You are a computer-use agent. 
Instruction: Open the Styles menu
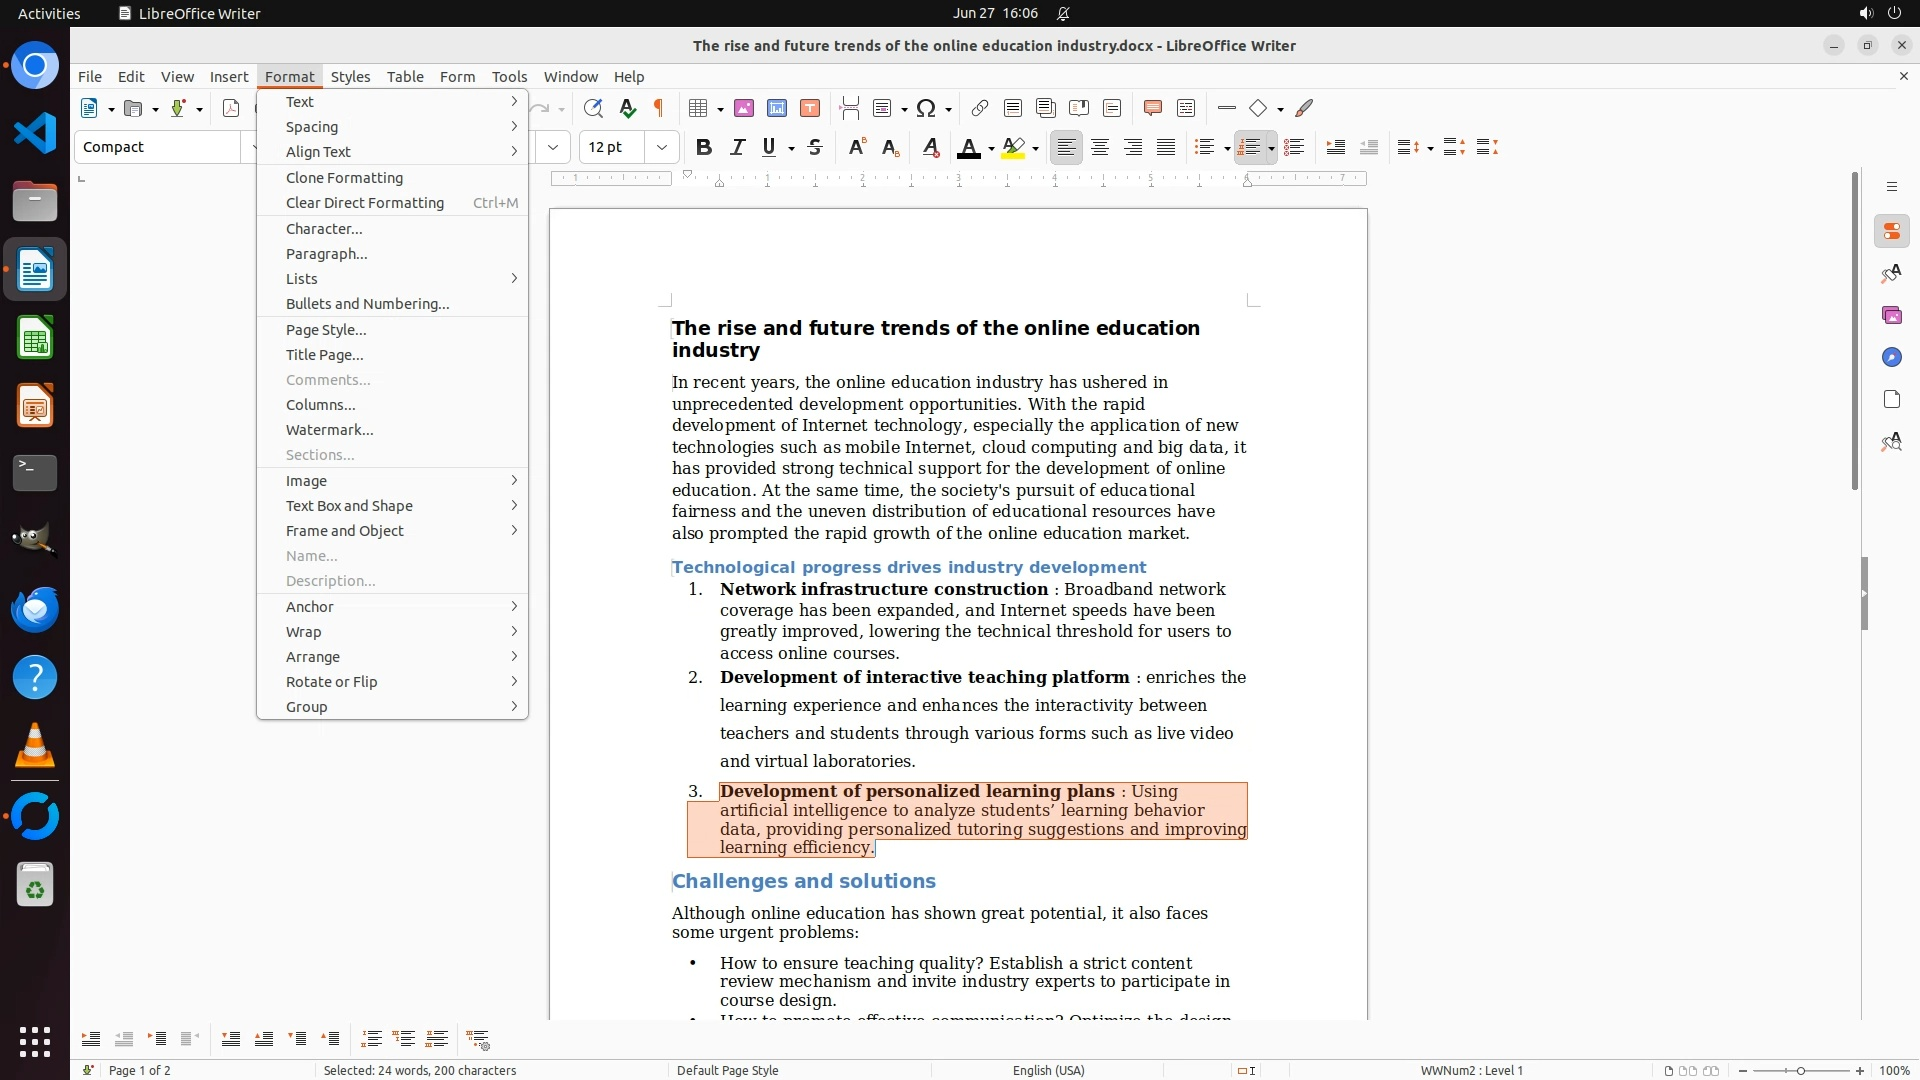pyautogui.click(x=350, y=77)
